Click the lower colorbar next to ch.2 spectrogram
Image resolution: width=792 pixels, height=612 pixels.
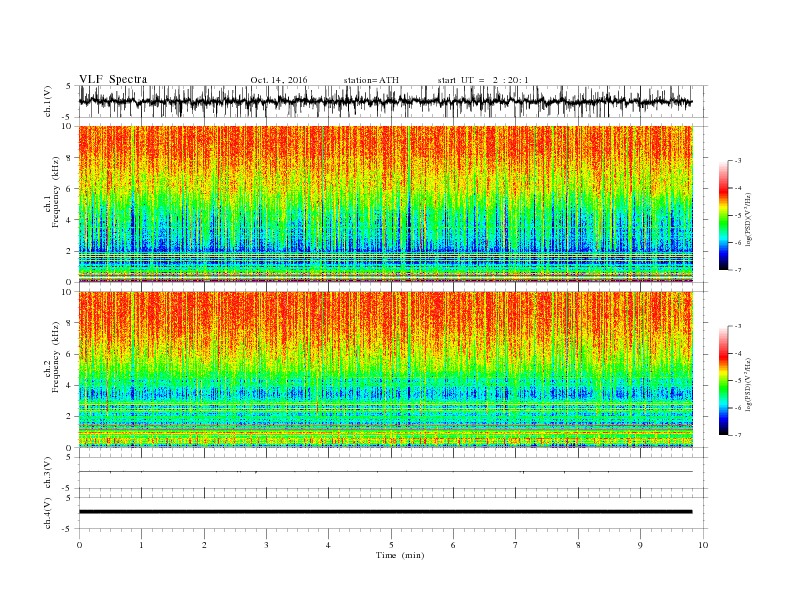pyautogui.click(x=723, y=380)
